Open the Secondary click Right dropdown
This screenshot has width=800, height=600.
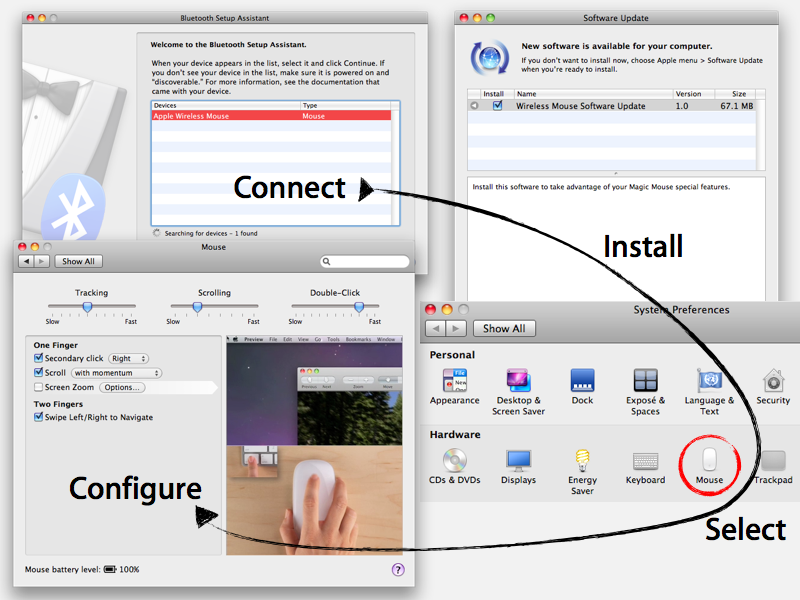(128, 359)
